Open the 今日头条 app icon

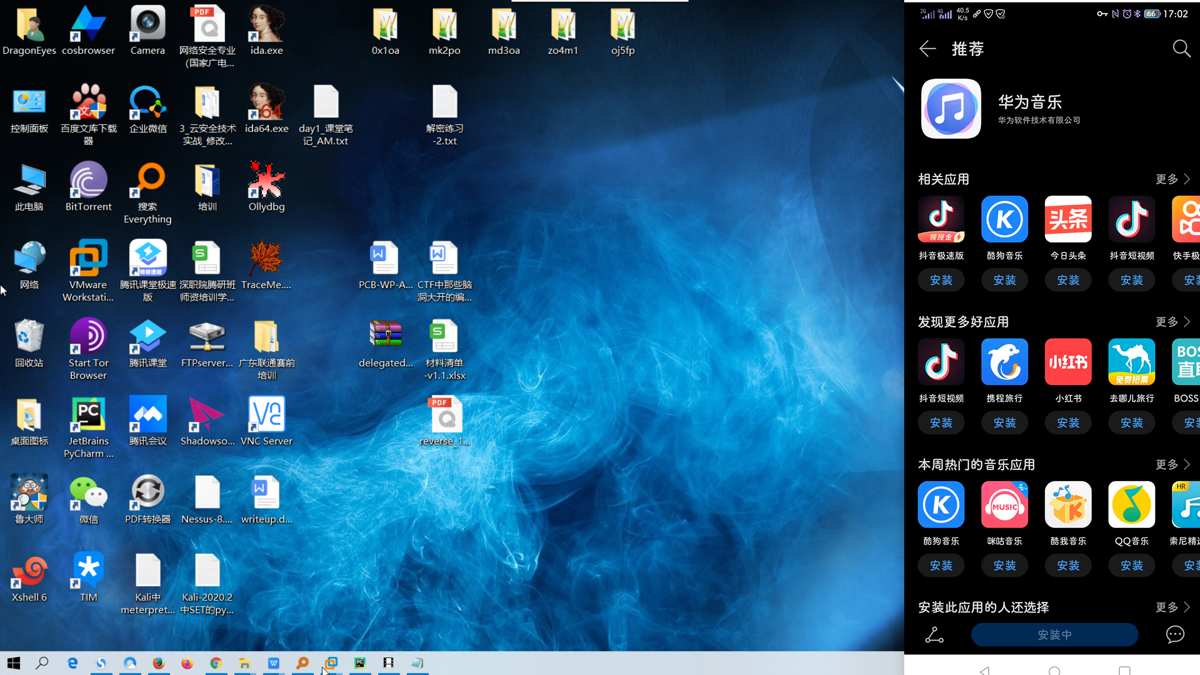[1068, 219]
